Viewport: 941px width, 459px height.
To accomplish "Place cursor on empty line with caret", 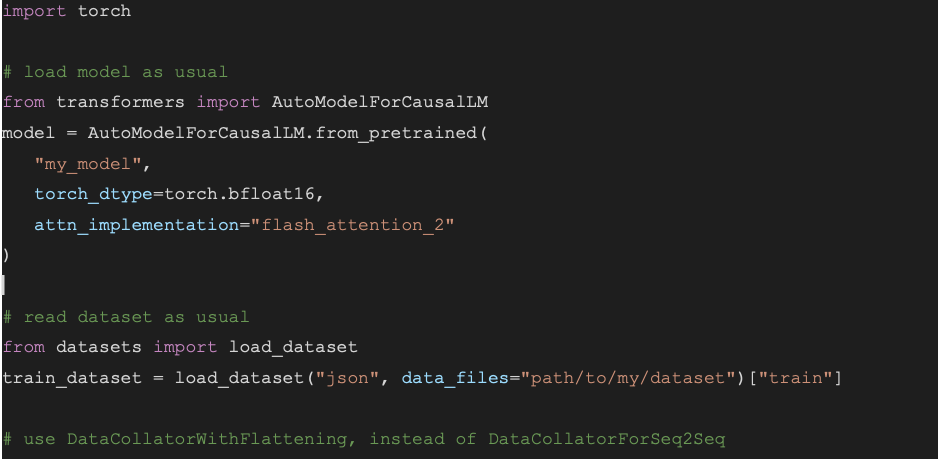I will (4, 286).
